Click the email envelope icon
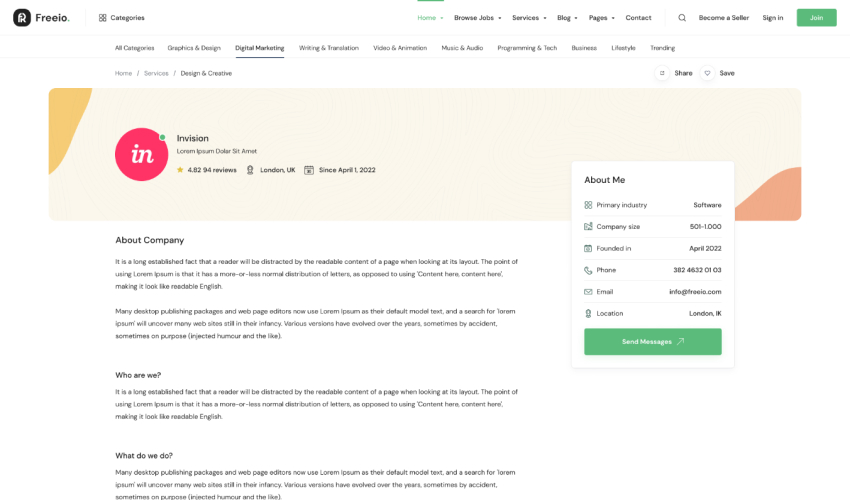The height and width of the screenshot is (500, 850). pos(588,292)
